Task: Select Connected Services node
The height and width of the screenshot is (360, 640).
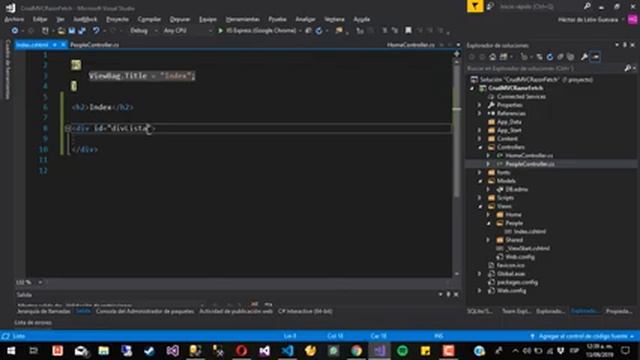Action: [x=521, y=97]
